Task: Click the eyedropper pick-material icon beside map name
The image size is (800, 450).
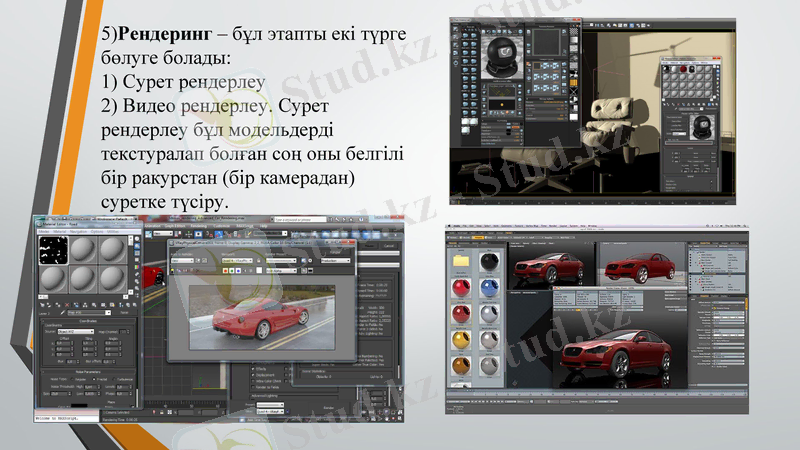Action: click(x=62, y=312)
